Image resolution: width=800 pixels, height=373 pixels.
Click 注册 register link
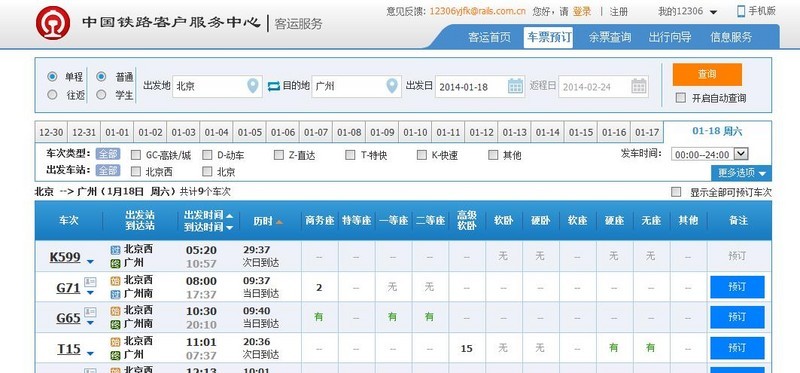(618, 11)
